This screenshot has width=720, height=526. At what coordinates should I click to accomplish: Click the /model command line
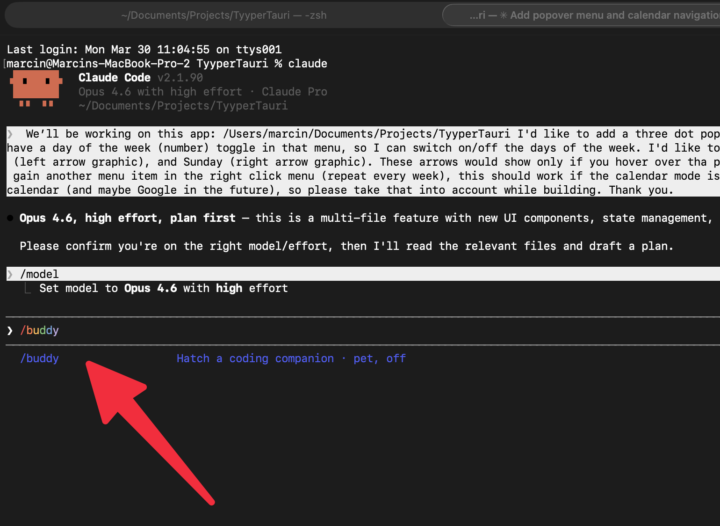coord(363,274)
